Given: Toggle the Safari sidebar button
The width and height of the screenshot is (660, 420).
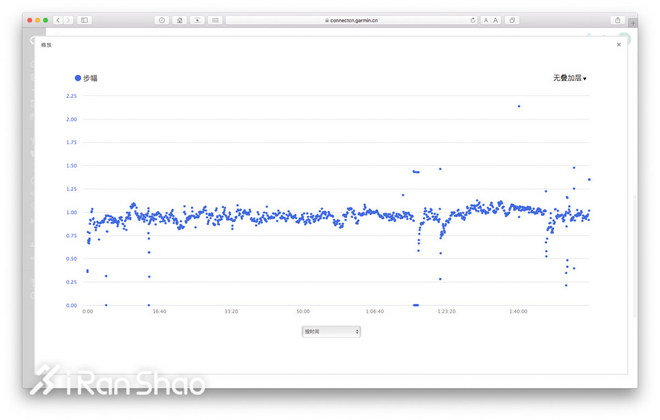Looking at the screenshot, I should tap(85, 20).
